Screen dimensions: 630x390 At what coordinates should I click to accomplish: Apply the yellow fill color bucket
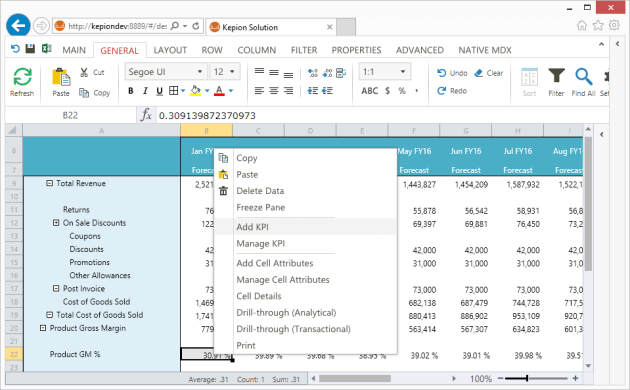[x=196, y=91]
